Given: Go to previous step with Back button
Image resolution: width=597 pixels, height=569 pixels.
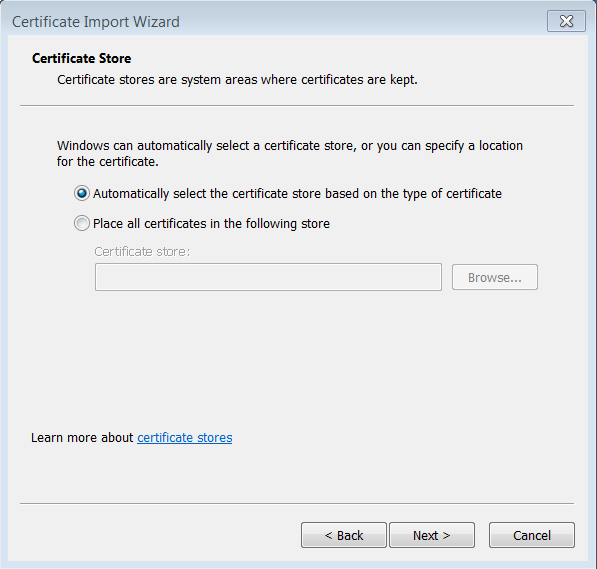Looking at the screenshot, I should click(344, 535).
